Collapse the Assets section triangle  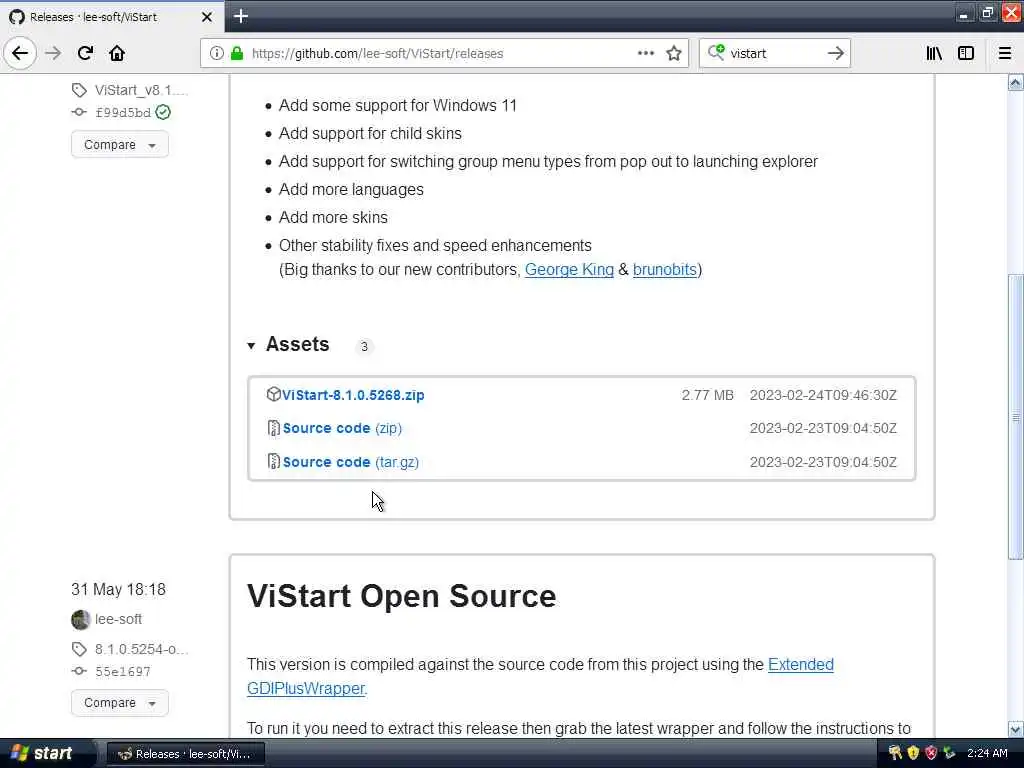click(x=251, y=345)
